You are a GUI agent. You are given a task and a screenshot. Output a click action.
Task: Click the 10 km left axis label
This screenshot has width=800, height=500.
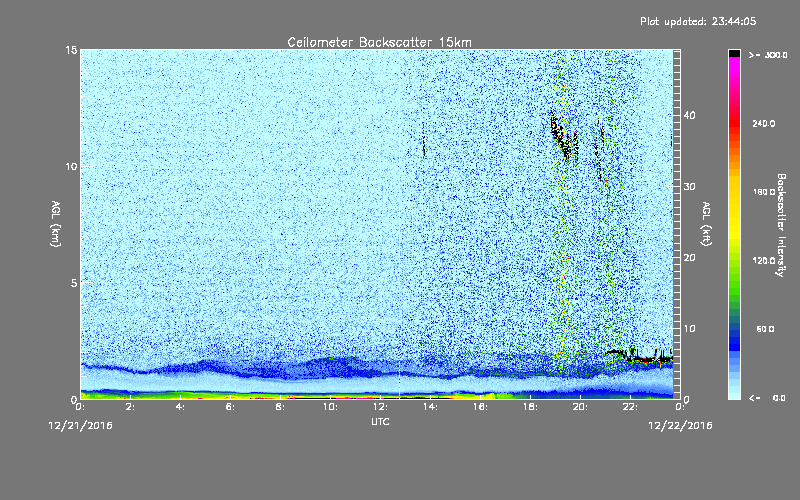pos(71,166)
